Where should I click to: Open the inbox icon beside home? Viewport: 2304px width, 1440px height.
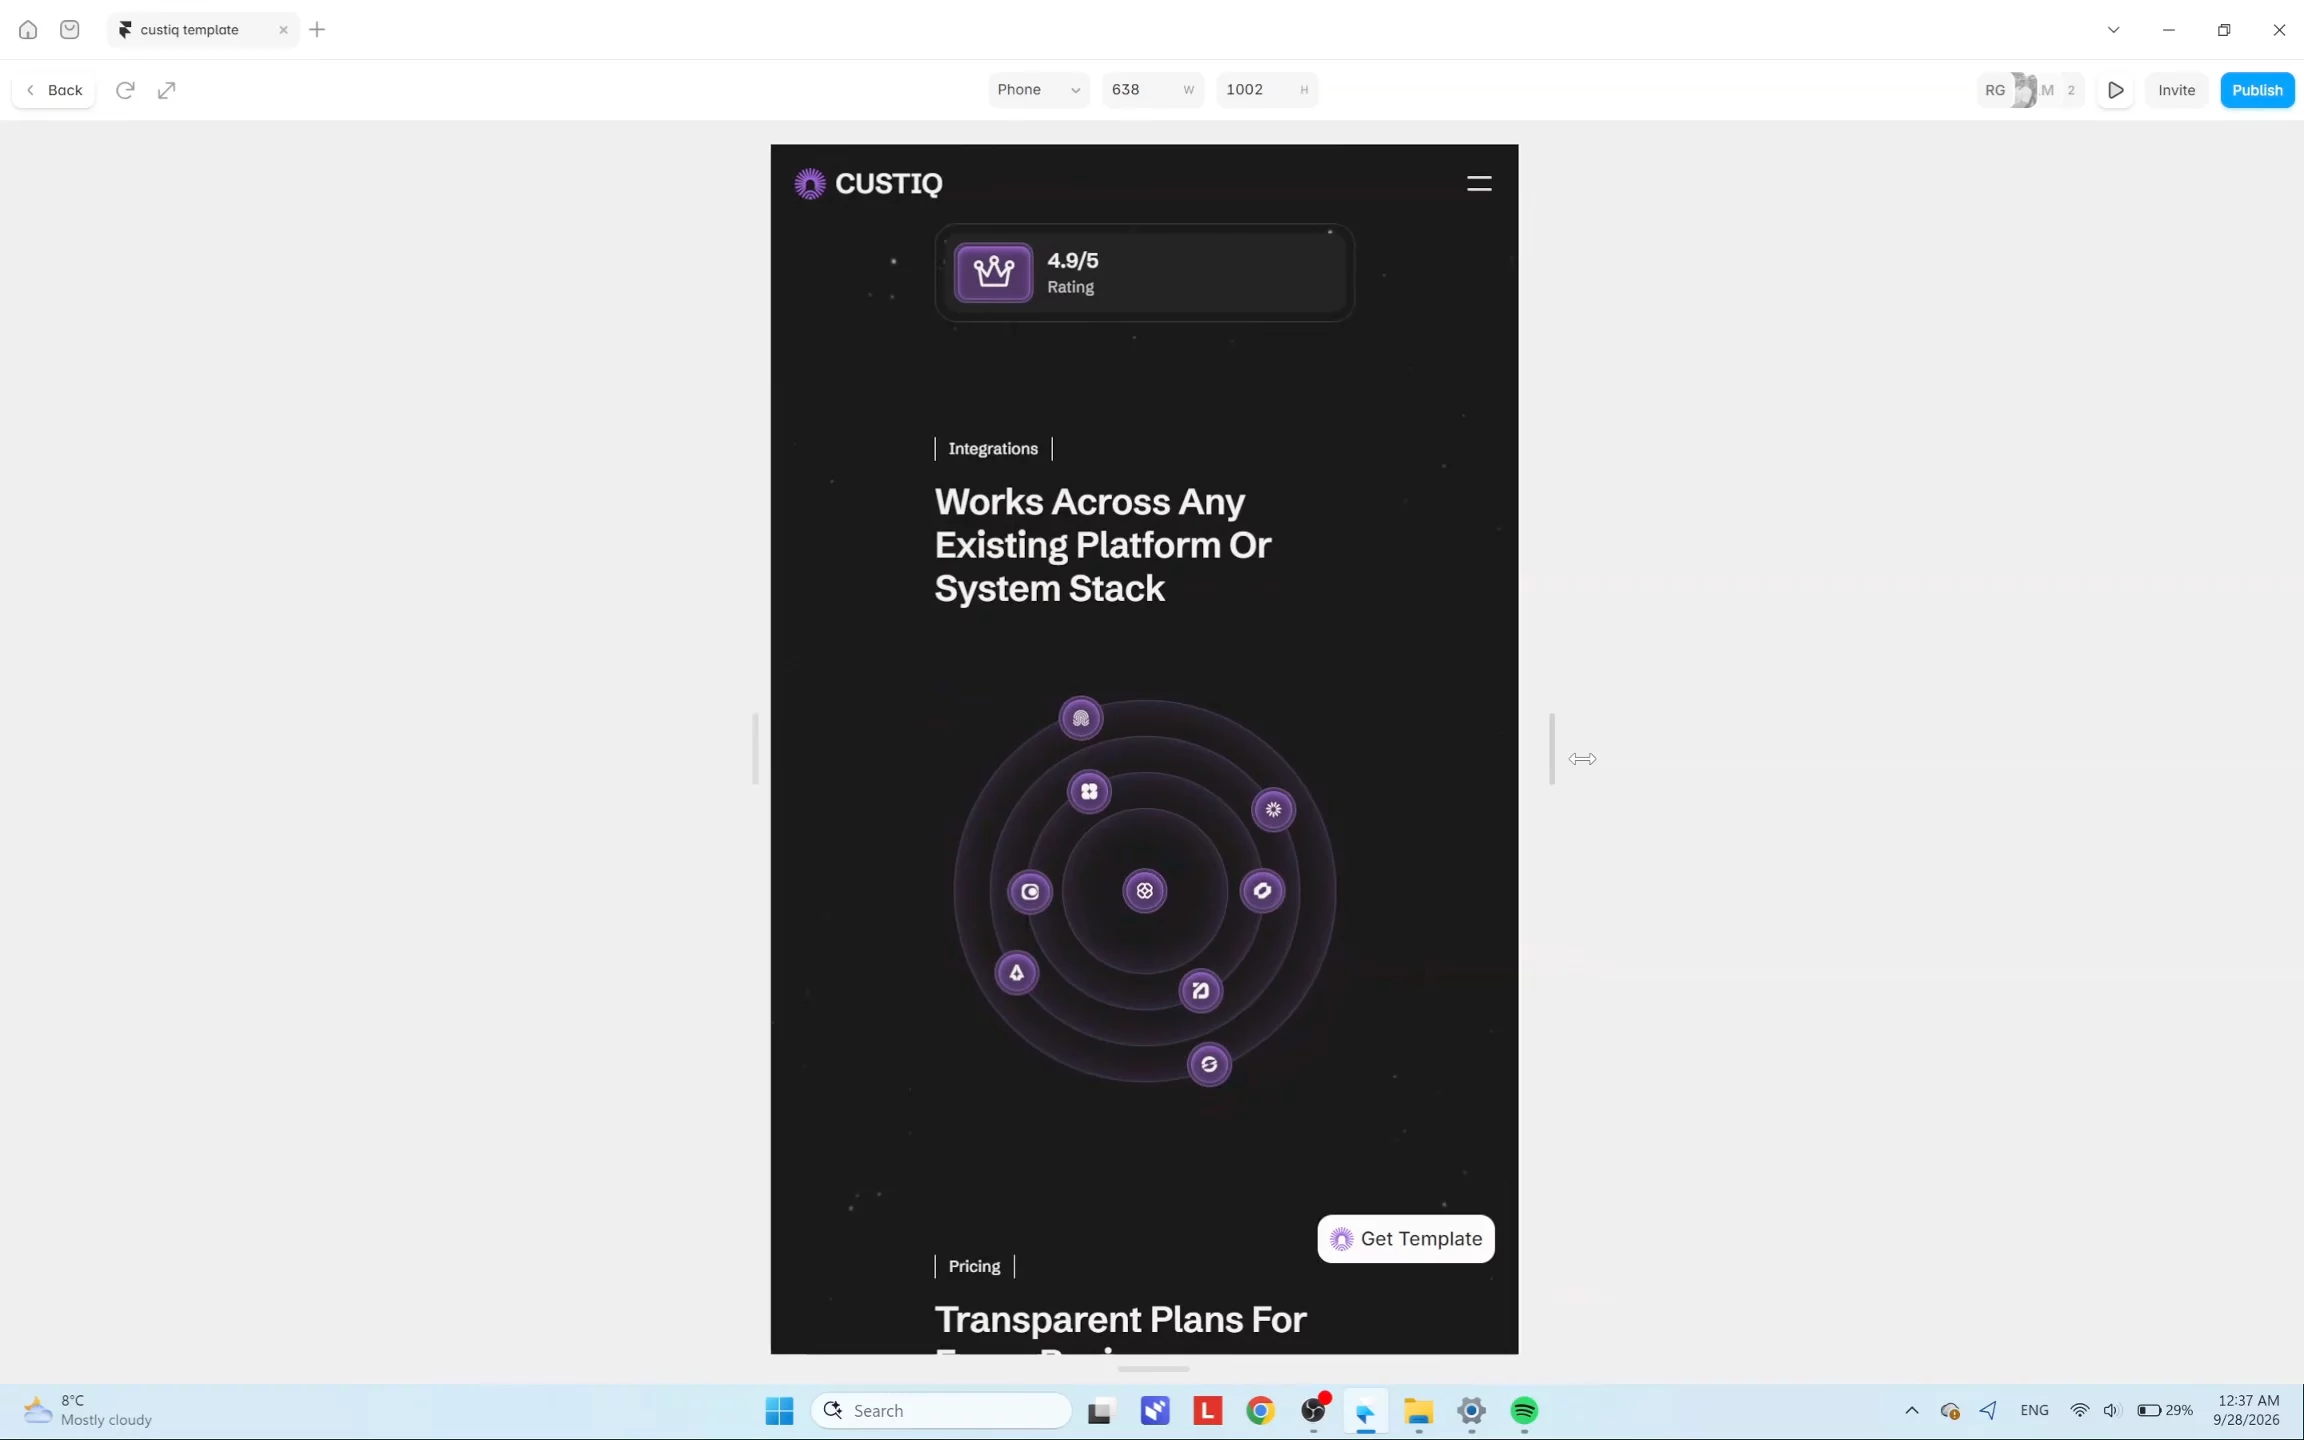[x=69, y=30]
